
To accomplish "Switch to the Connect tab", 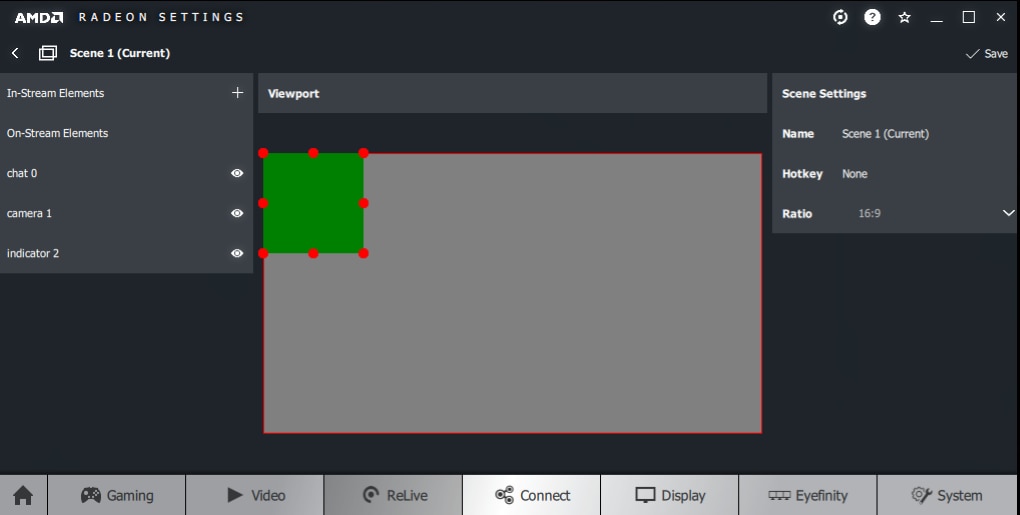I will click(532, 495).
